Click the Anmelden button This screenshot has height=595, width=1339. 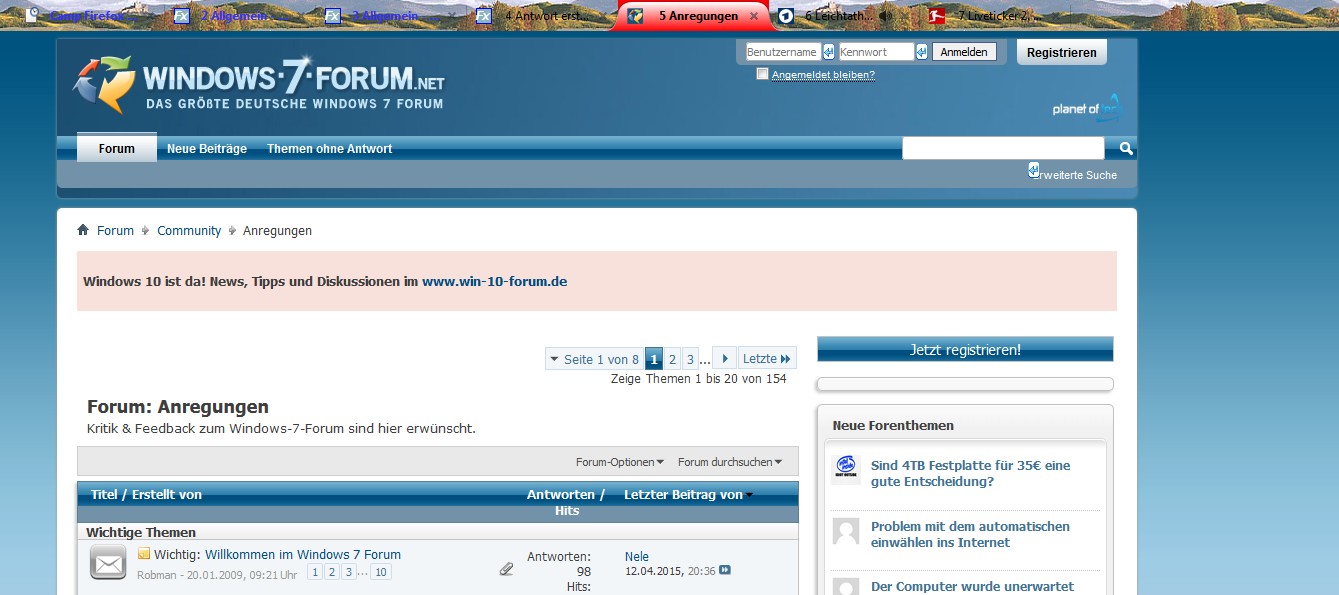point(964,52)
